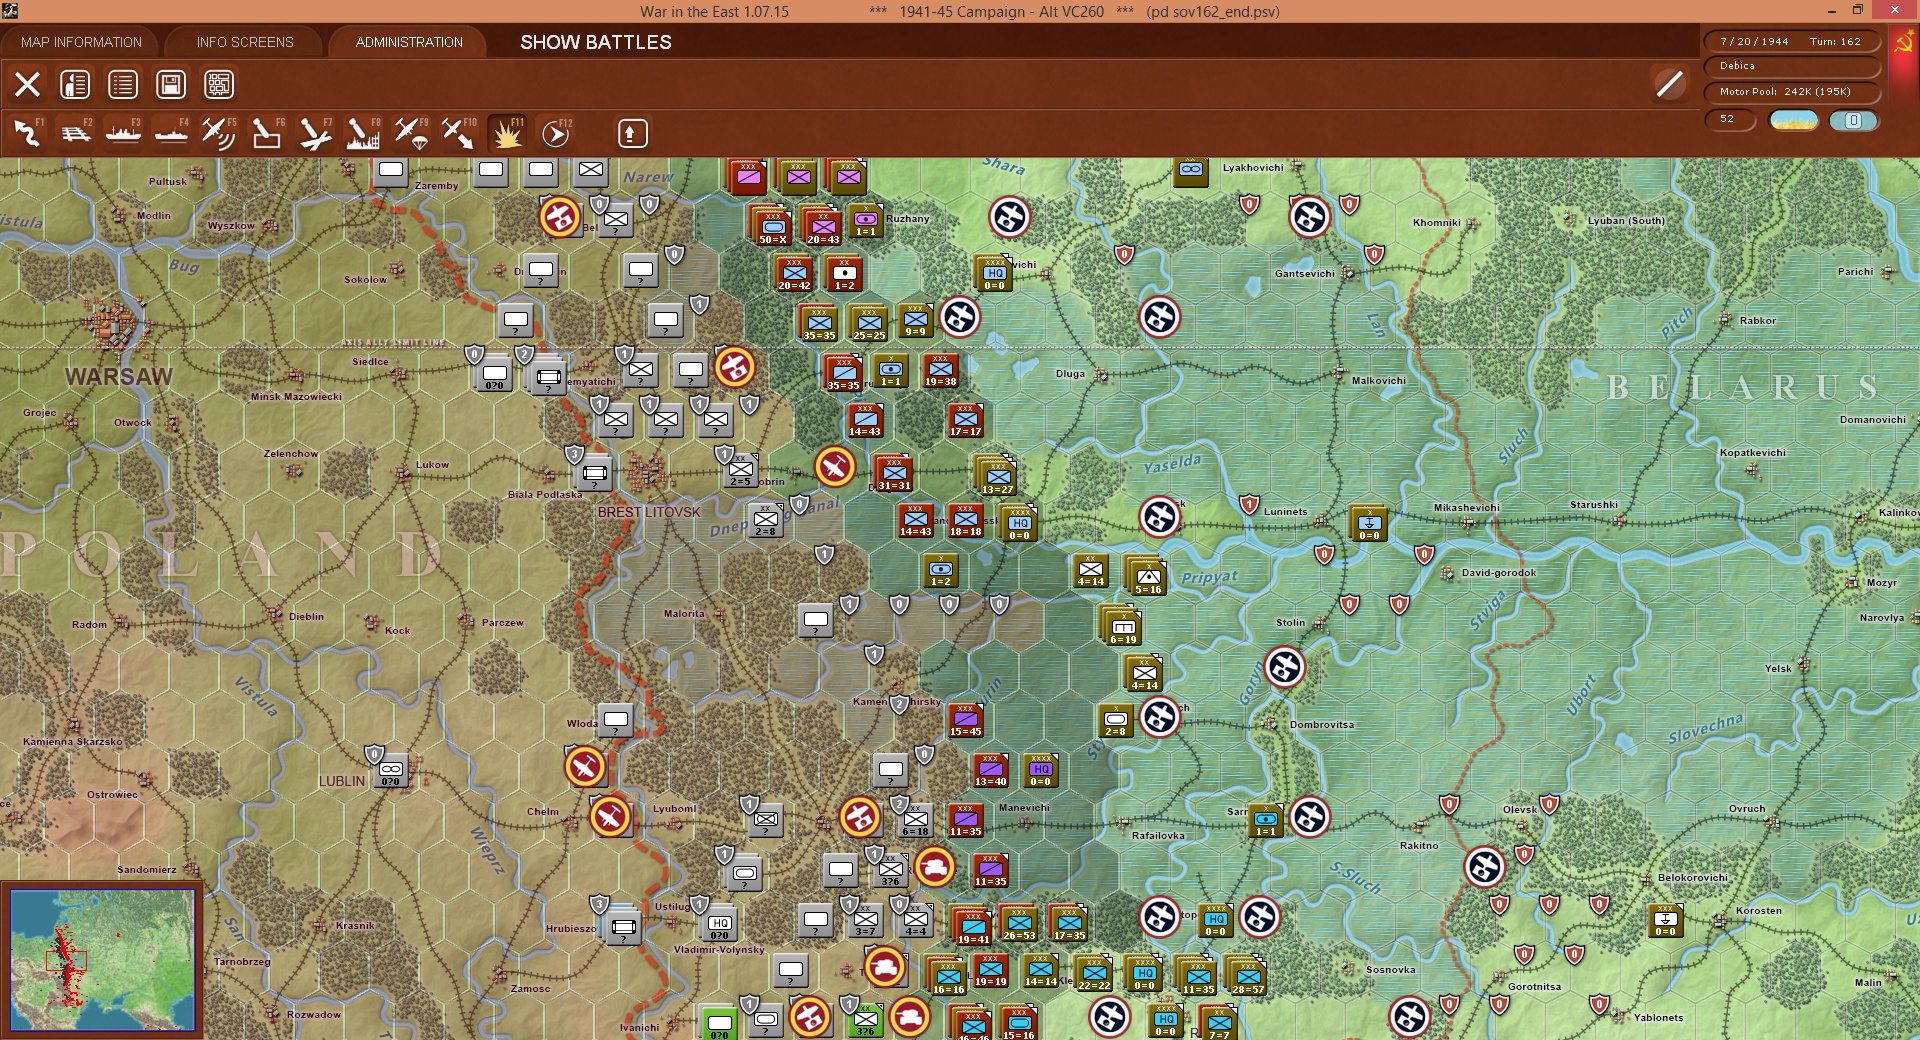Select the Soviet unit labeled 22=22
The height and width of the screenshot is (1040, 1920).
[x=1094, y=974]
